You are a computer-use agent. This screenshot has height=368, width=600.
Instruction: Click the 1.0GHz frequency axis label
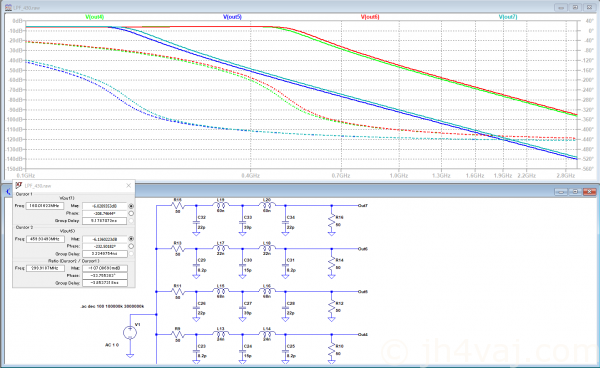click(x=398, y=176)
